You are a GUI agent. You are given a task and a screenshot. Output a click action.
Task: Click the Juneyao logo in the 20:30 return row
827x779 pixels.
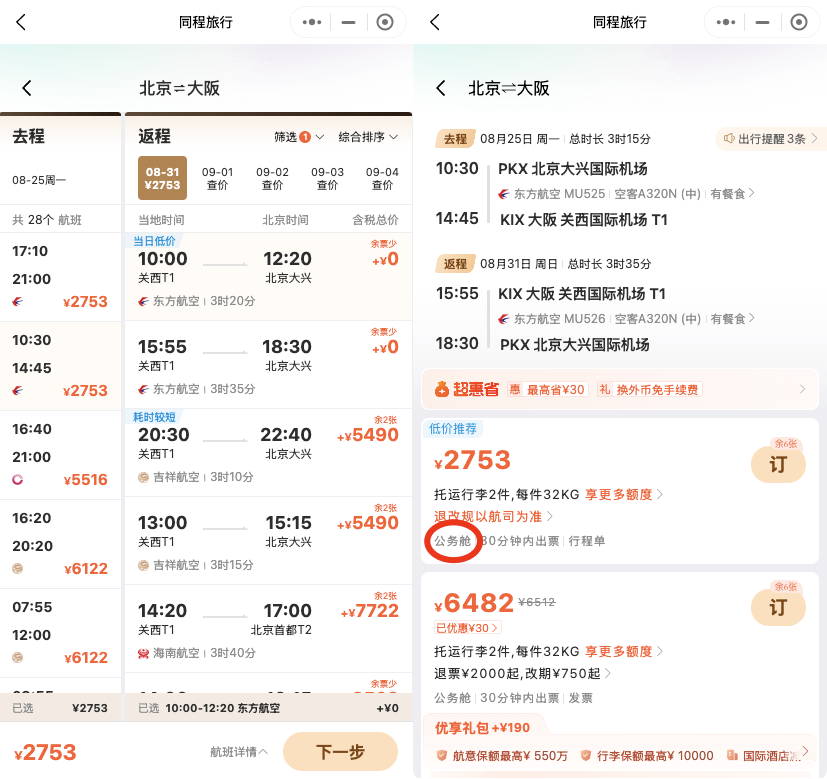click(143, 477)
